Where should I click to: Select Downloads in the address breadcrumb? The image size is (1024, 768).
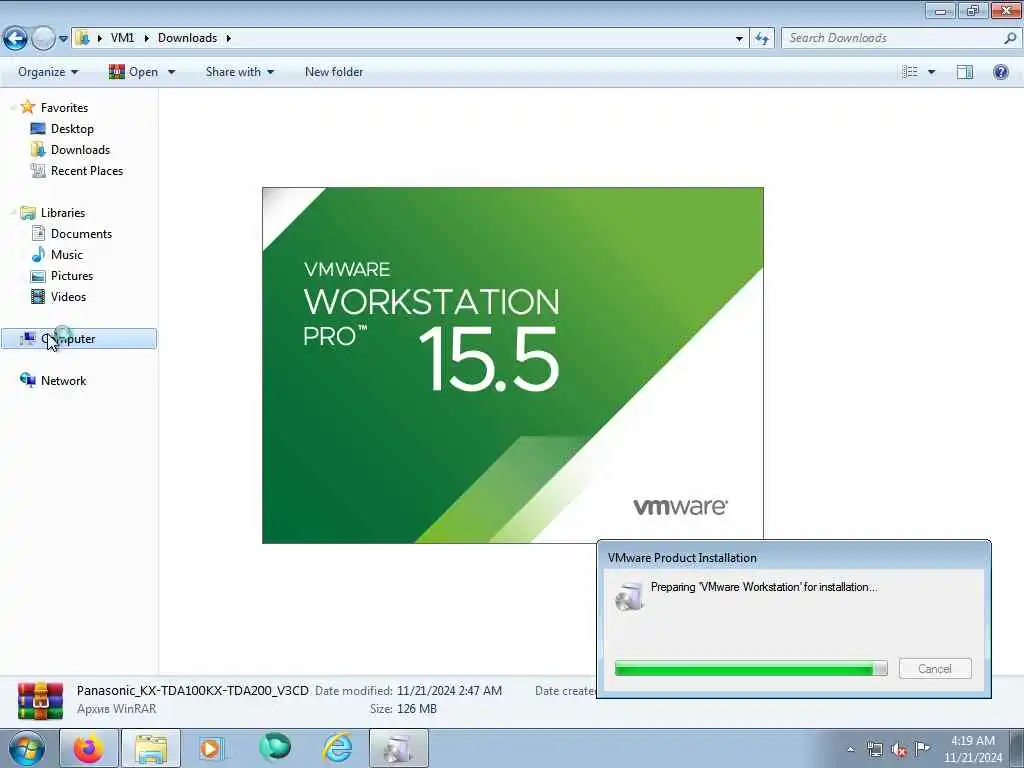click(x=187, y=38)
